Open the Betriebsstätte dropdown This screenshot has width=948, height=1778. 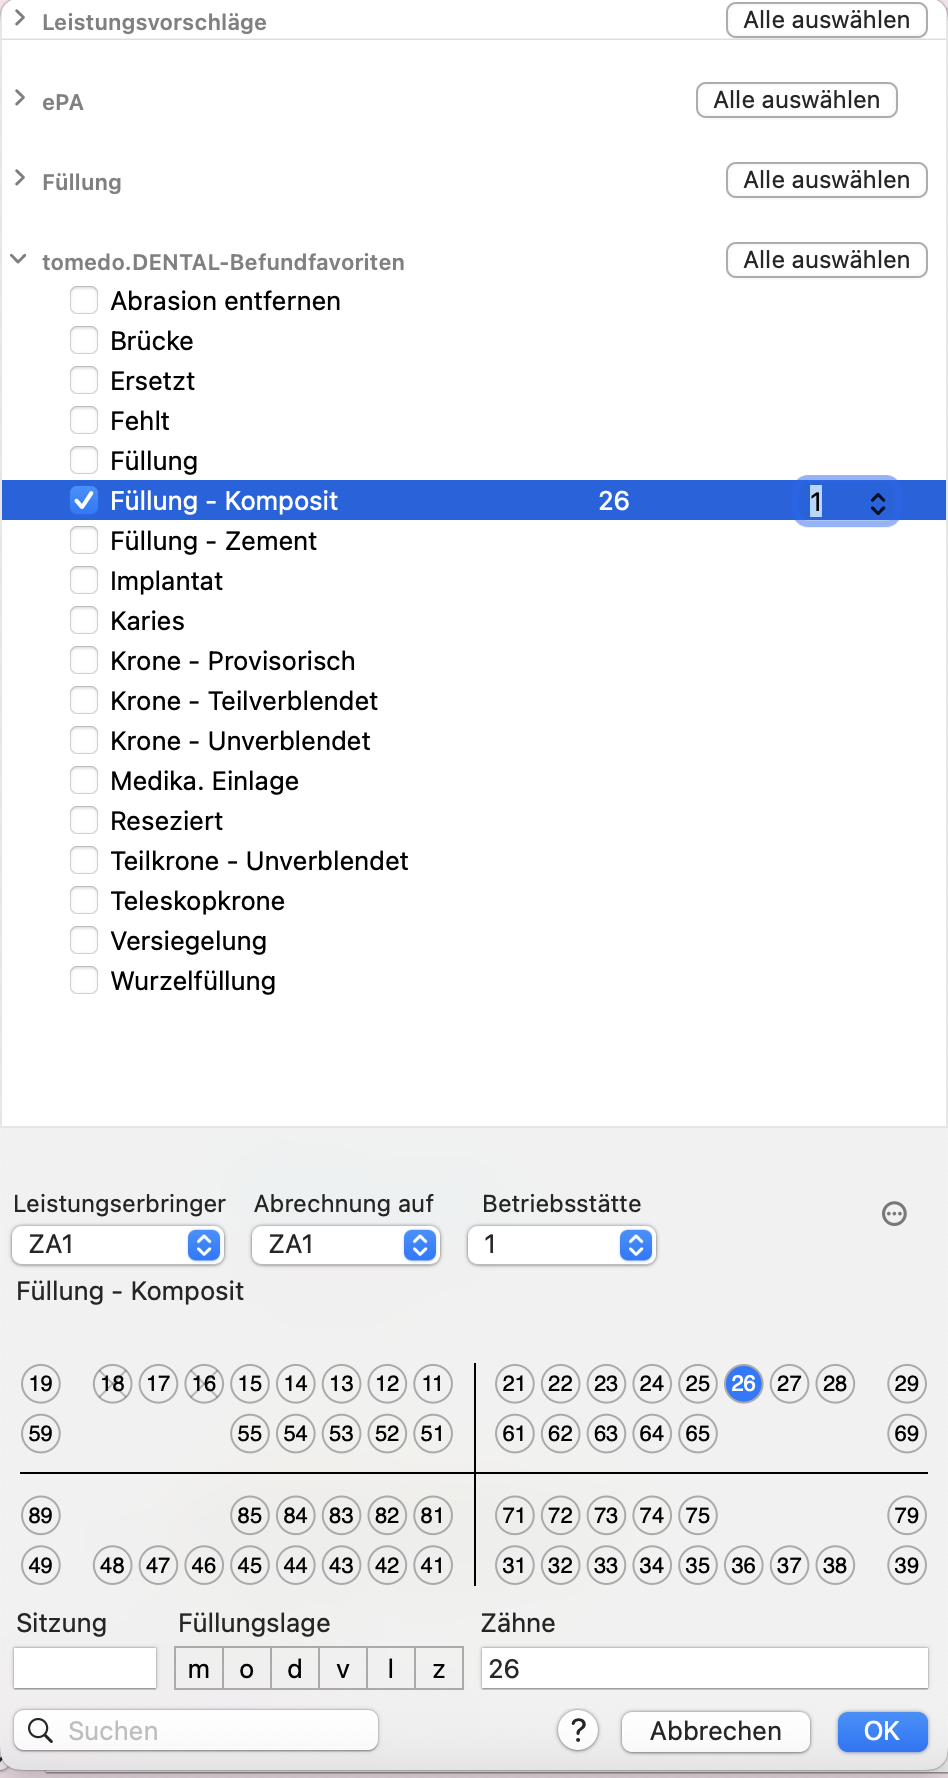[561, 1245]
